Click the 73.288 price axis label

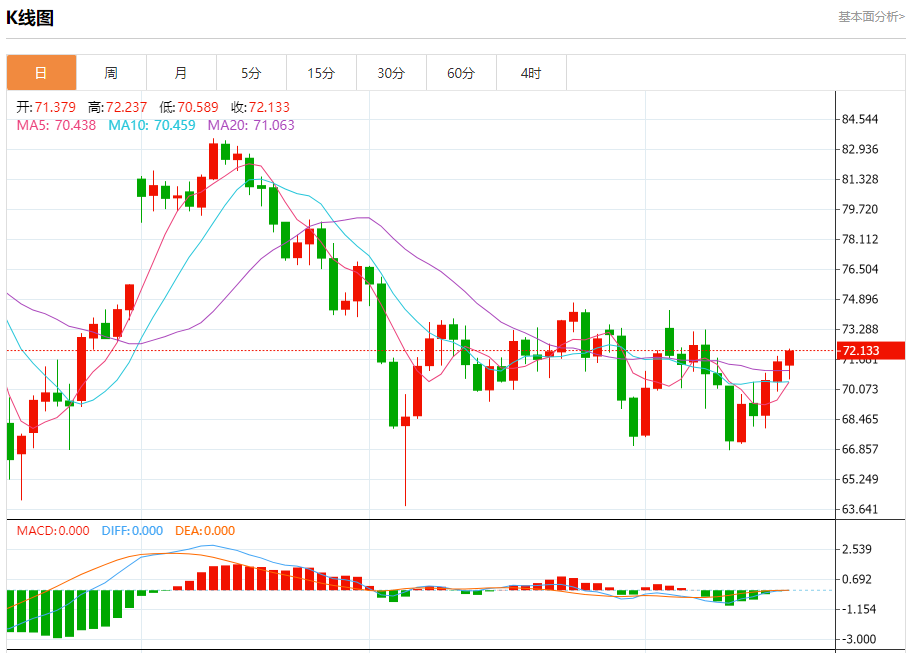point(860,329)
